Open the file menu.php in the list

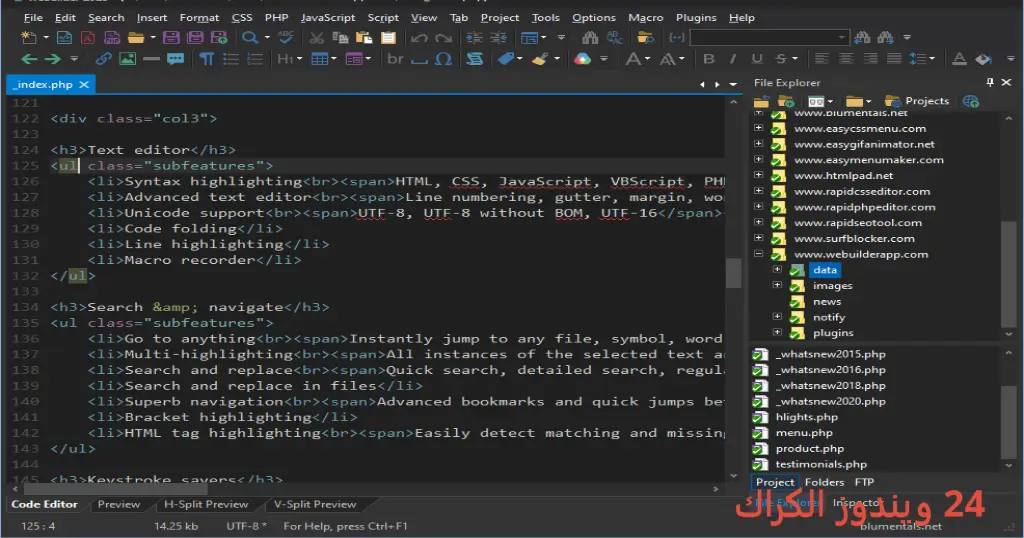804,432
